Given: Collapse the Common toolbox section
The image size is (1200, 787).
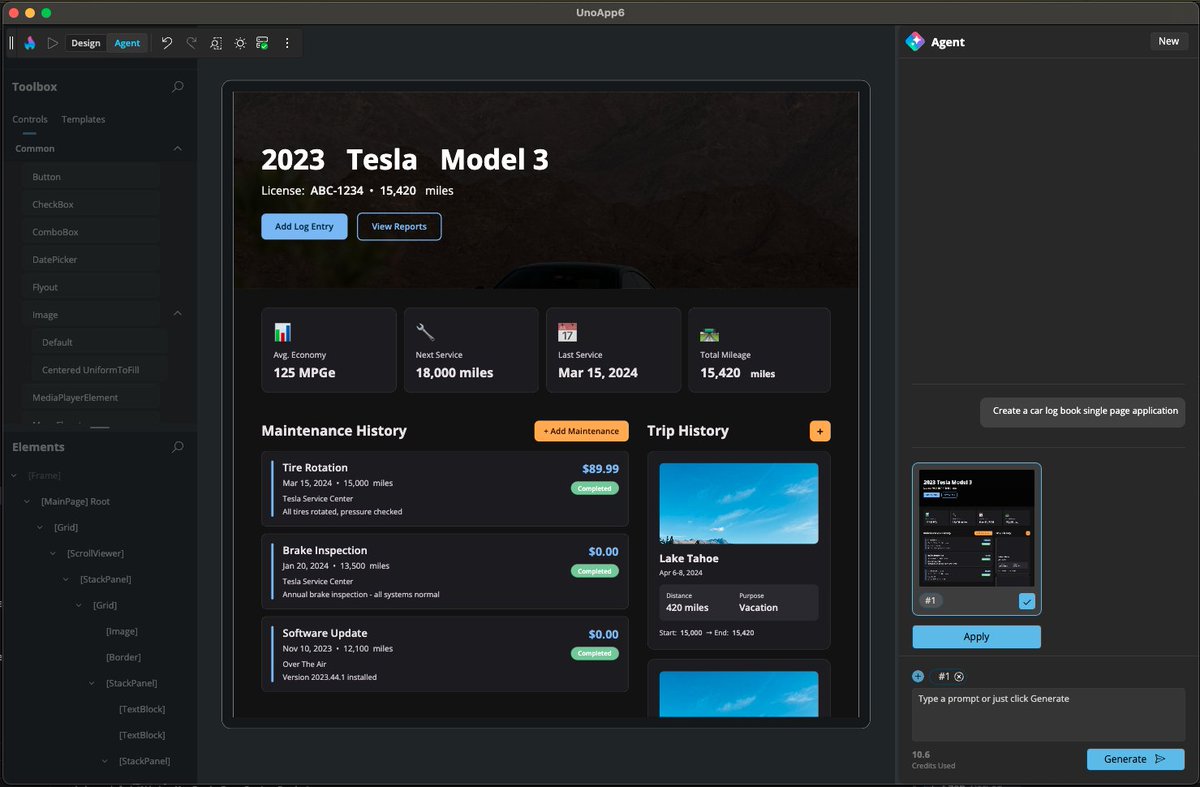Looking at the screenshot, I should pos(178,148).
